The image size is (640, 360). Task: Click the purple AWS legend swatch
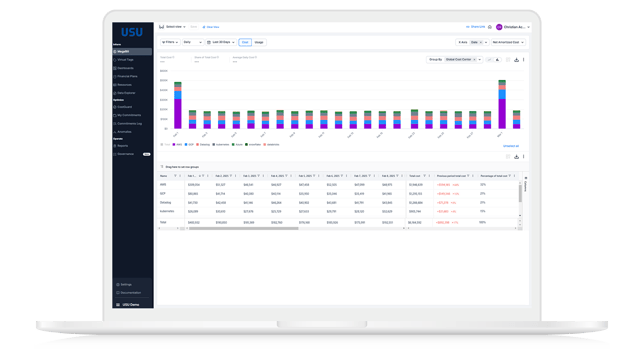tap(174, 144)
